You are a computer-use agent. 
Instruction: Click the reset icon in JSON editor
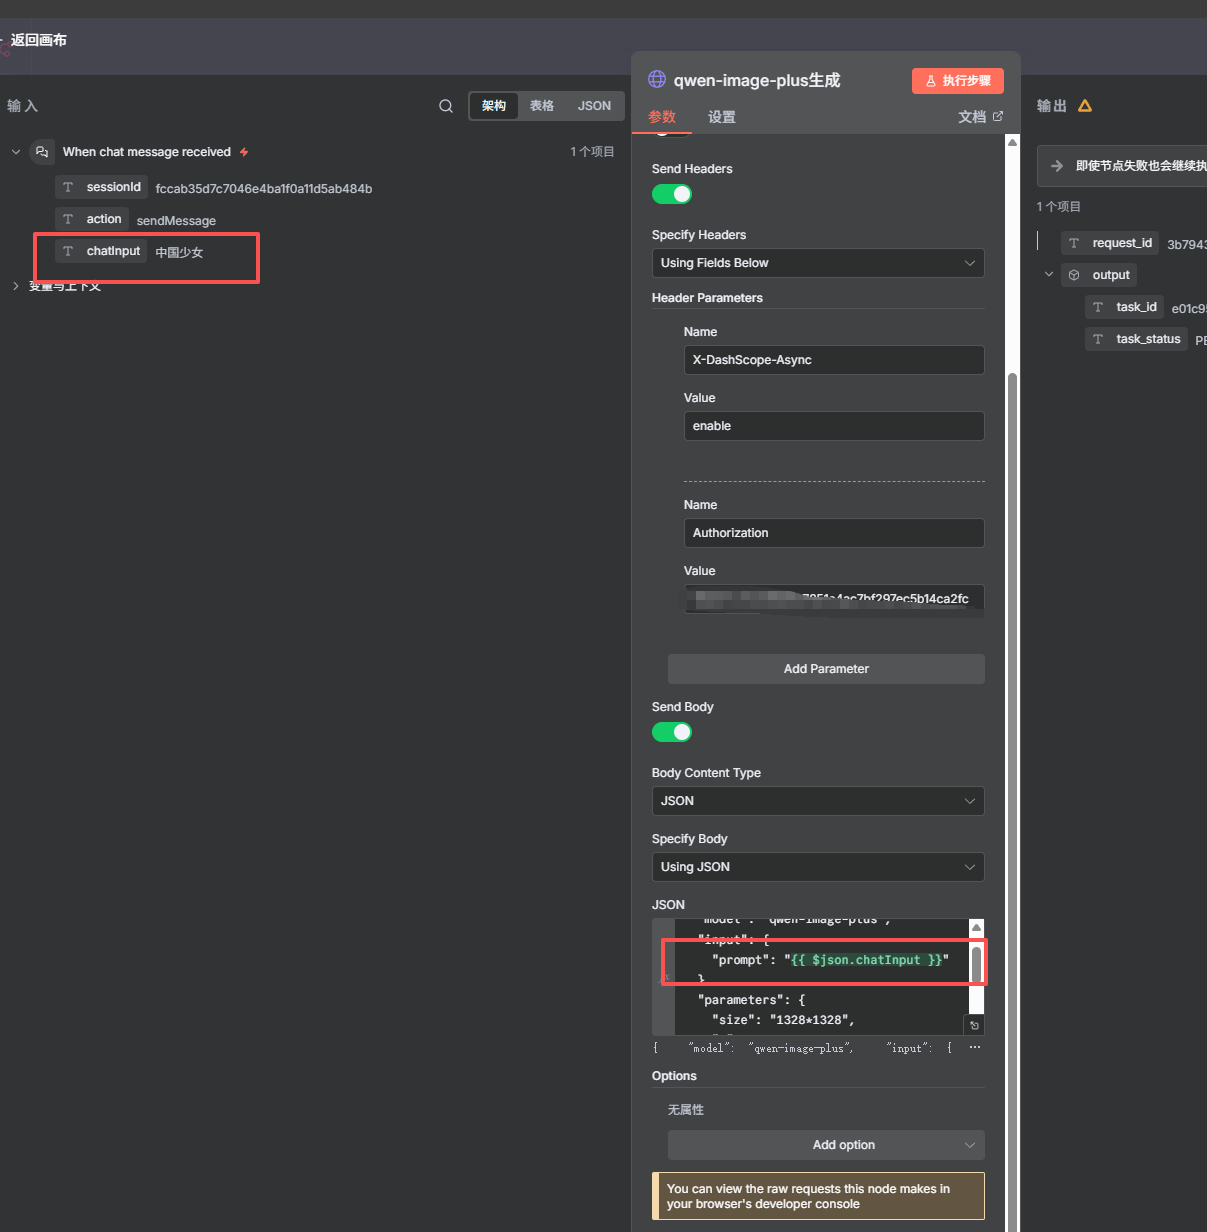pyautogui.click(x=975, y=1025)
